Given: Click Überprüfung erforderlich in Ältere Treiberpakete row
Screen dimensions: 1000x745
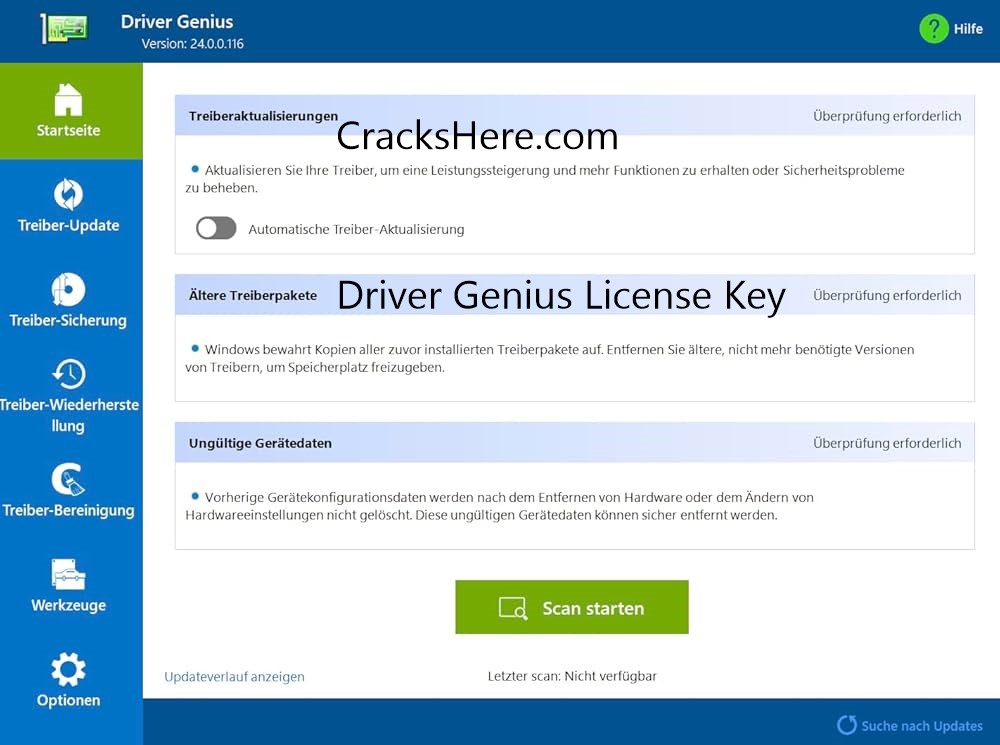Looking at the screenshot, I should click(x=887, y=295).
